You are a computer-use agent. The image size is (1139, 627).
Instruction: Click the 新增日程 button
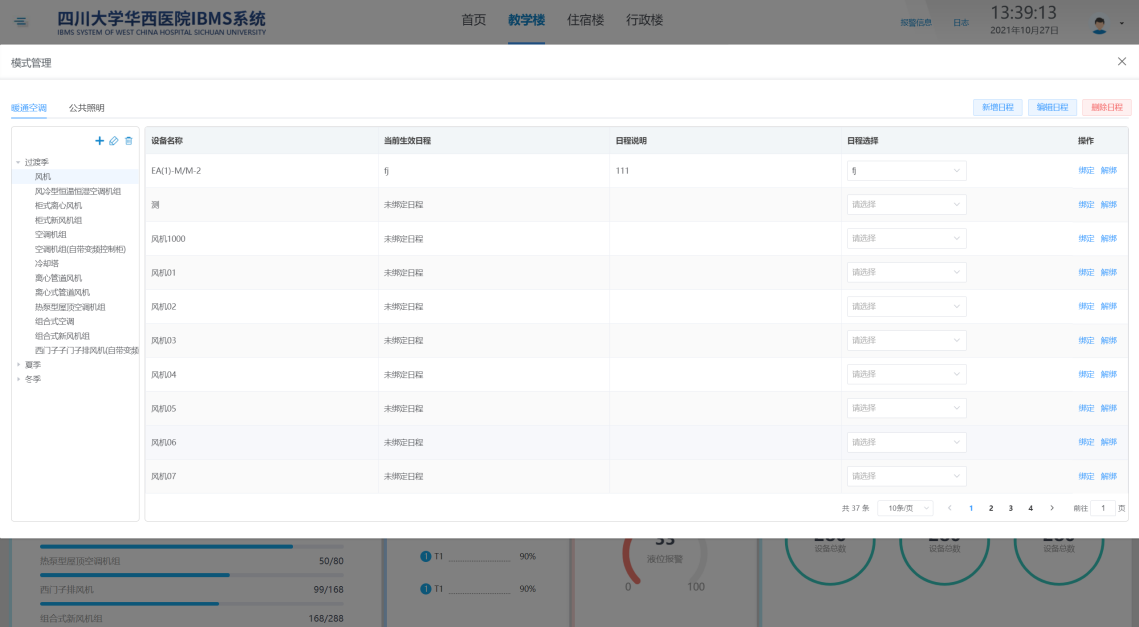(997, 107)
